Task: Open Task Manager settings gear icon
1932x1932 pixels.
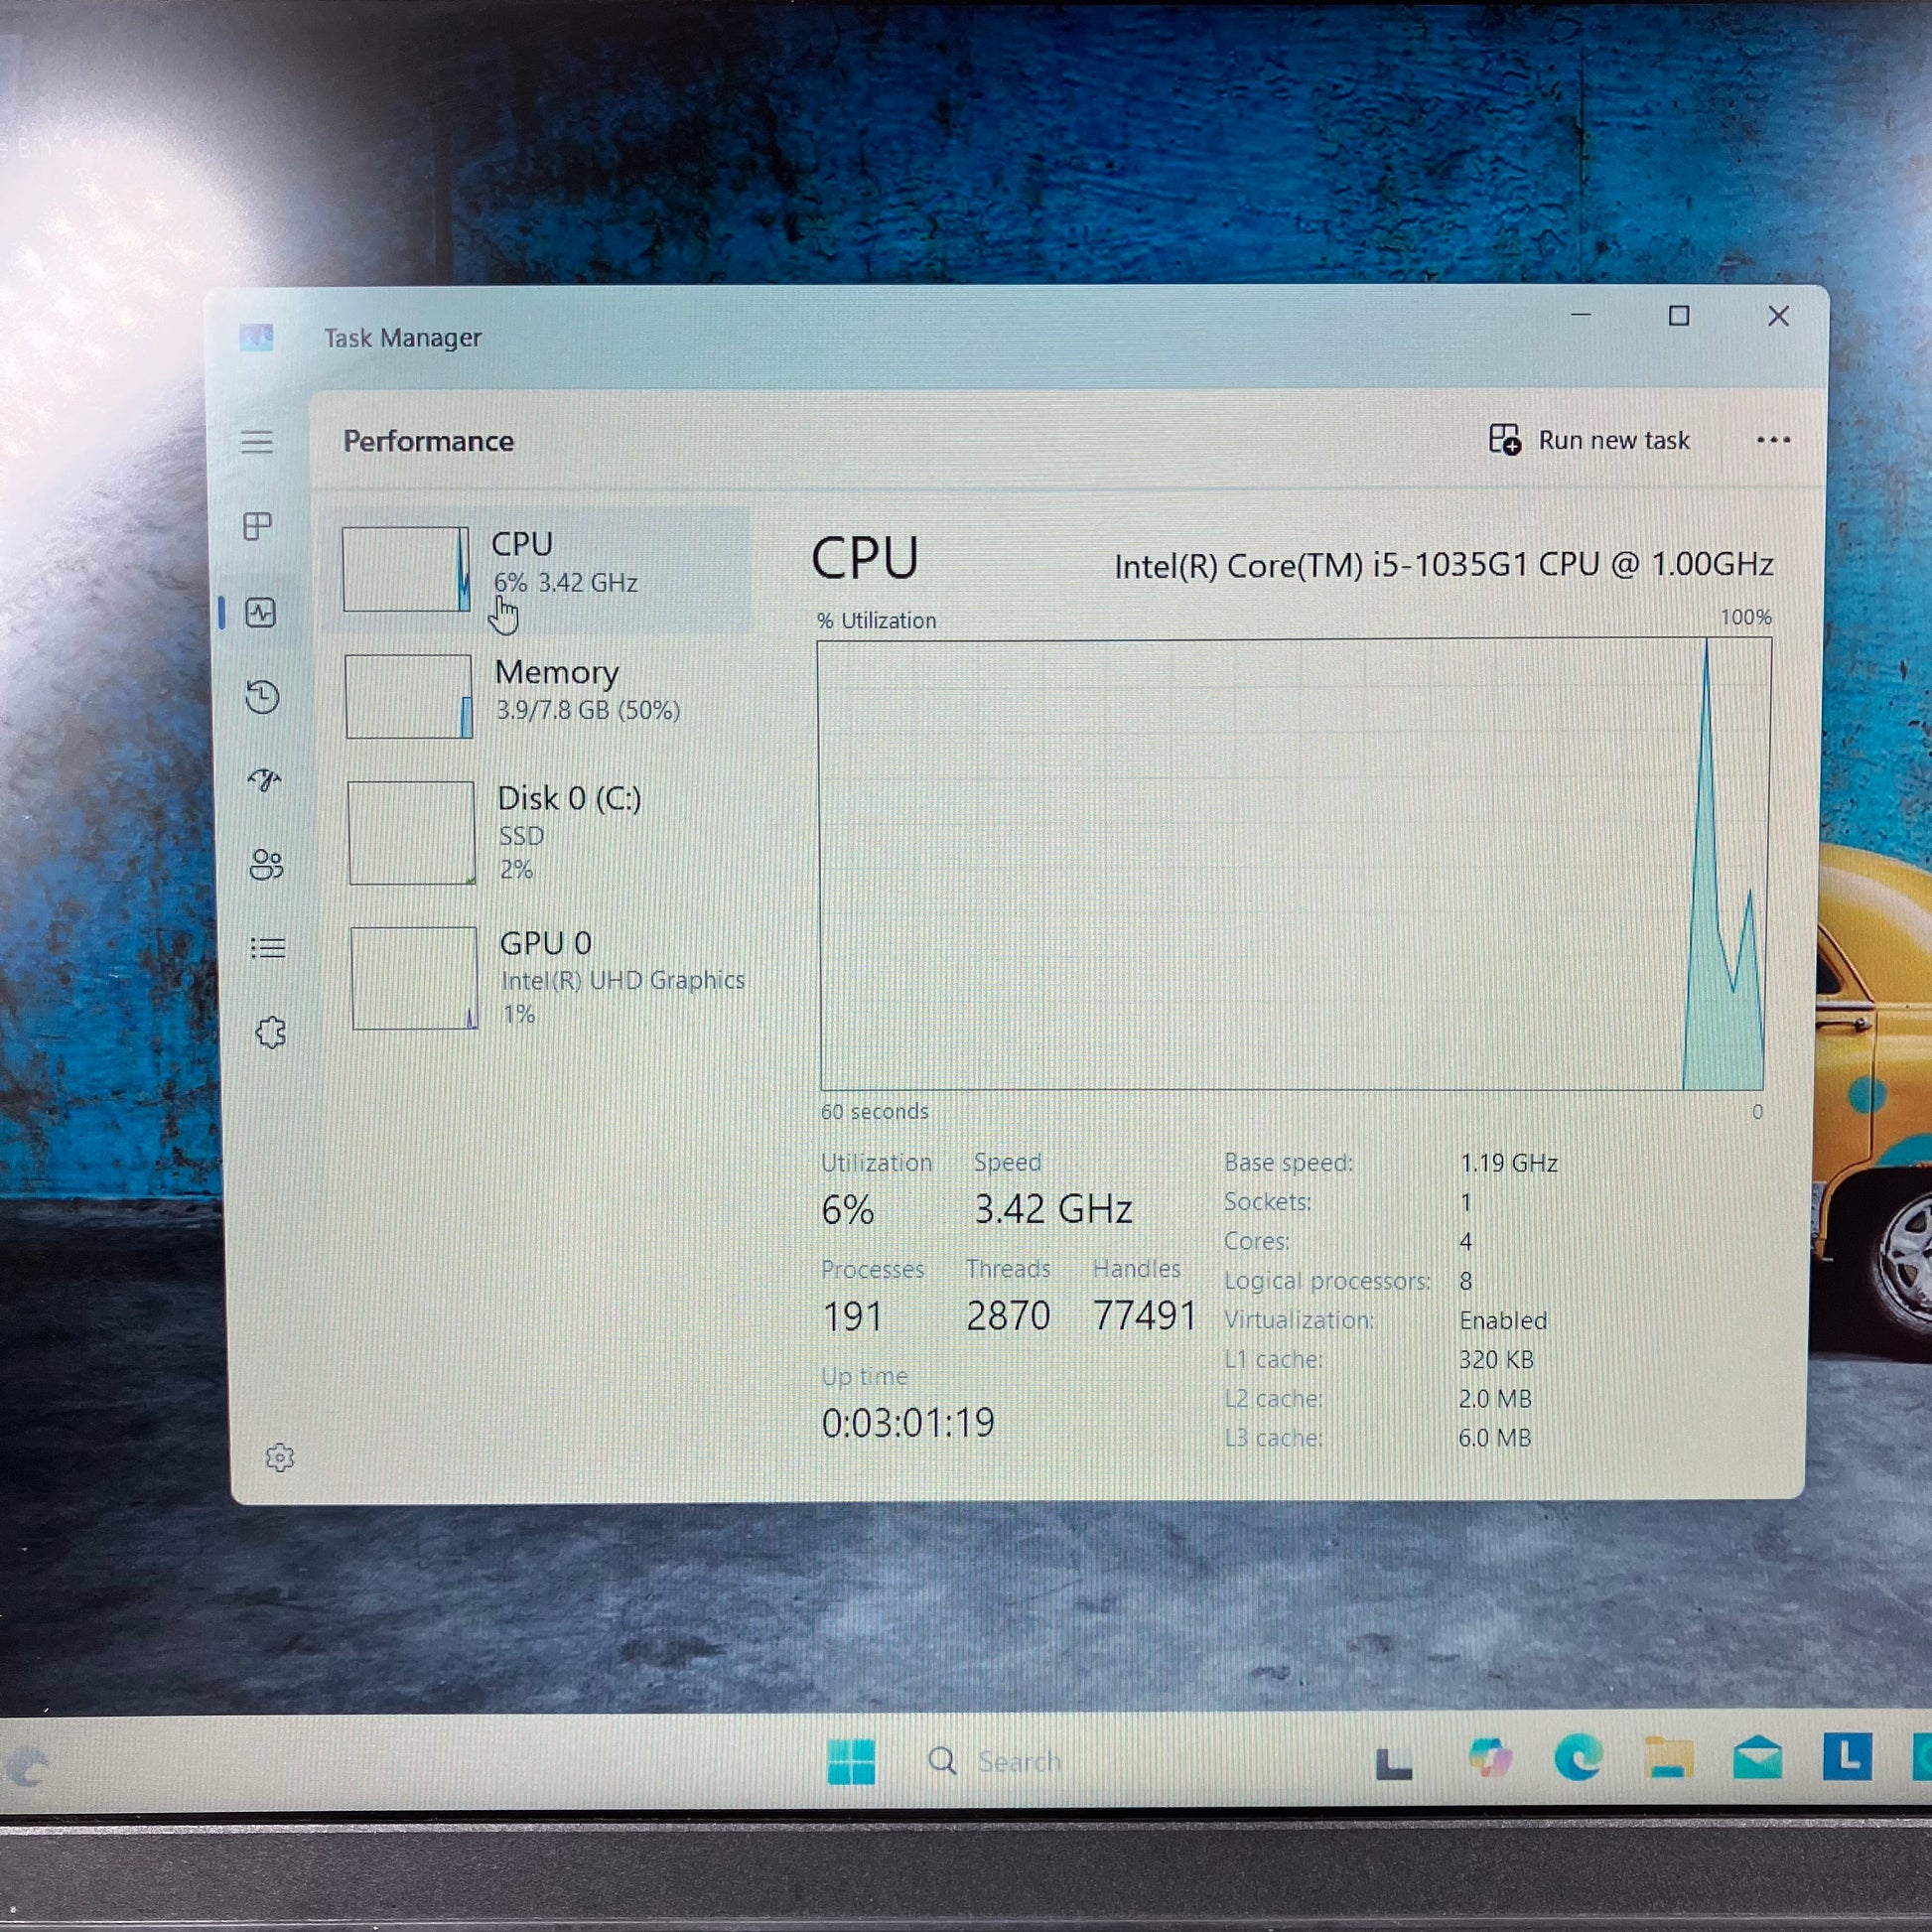Action: point(280,1457)
